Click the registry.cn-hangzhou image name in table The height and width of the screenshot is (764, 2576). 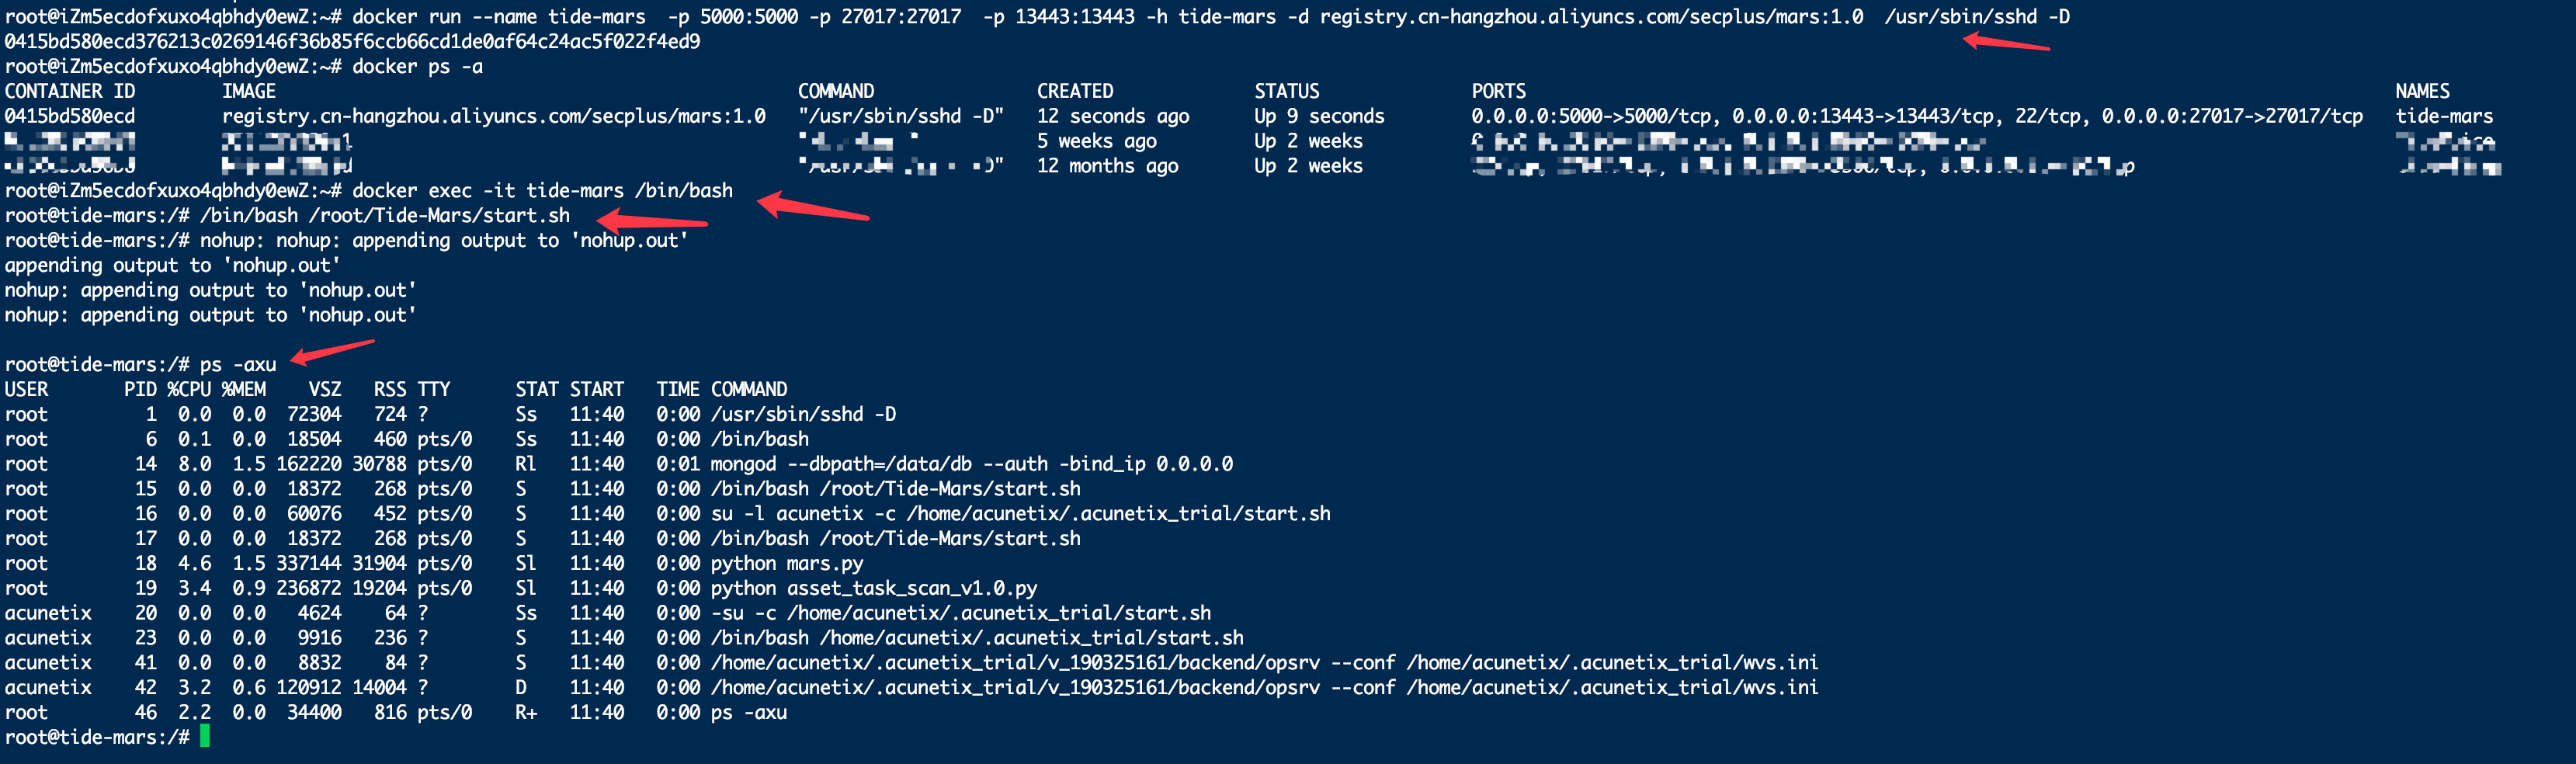[x=494, y=116]
